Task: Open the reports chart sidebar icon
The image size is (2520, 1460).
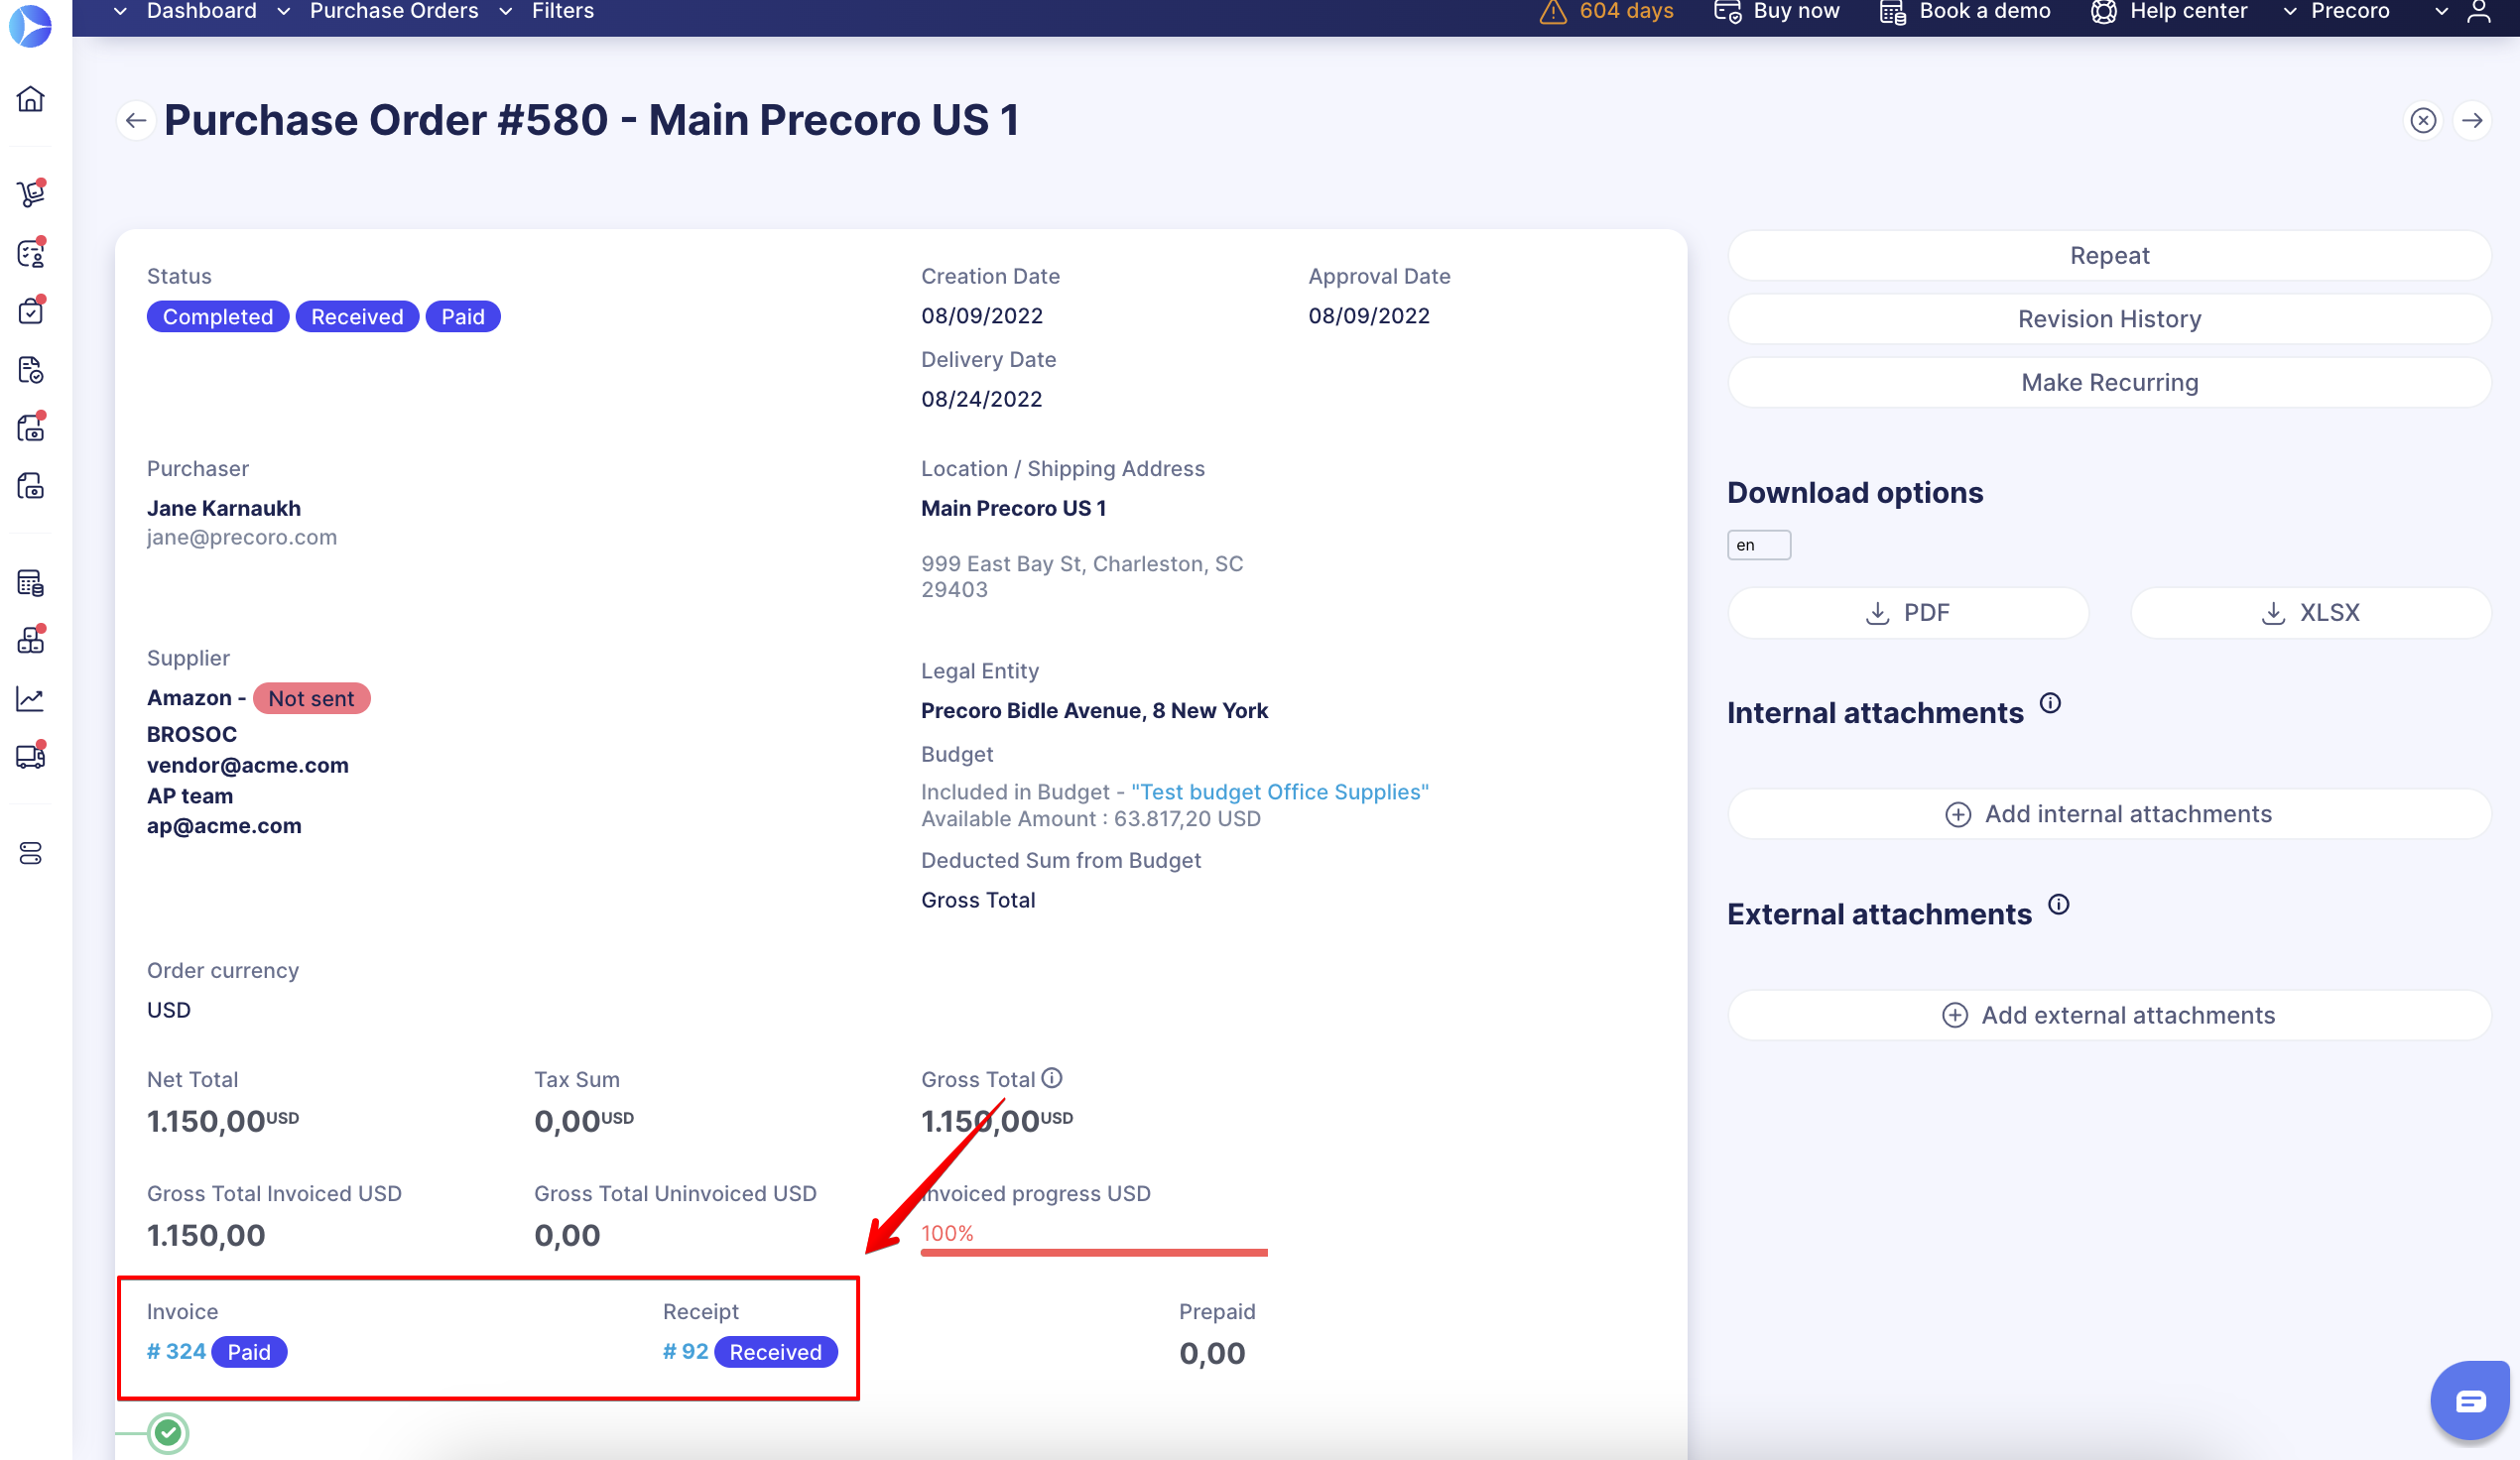Action: 31,698
